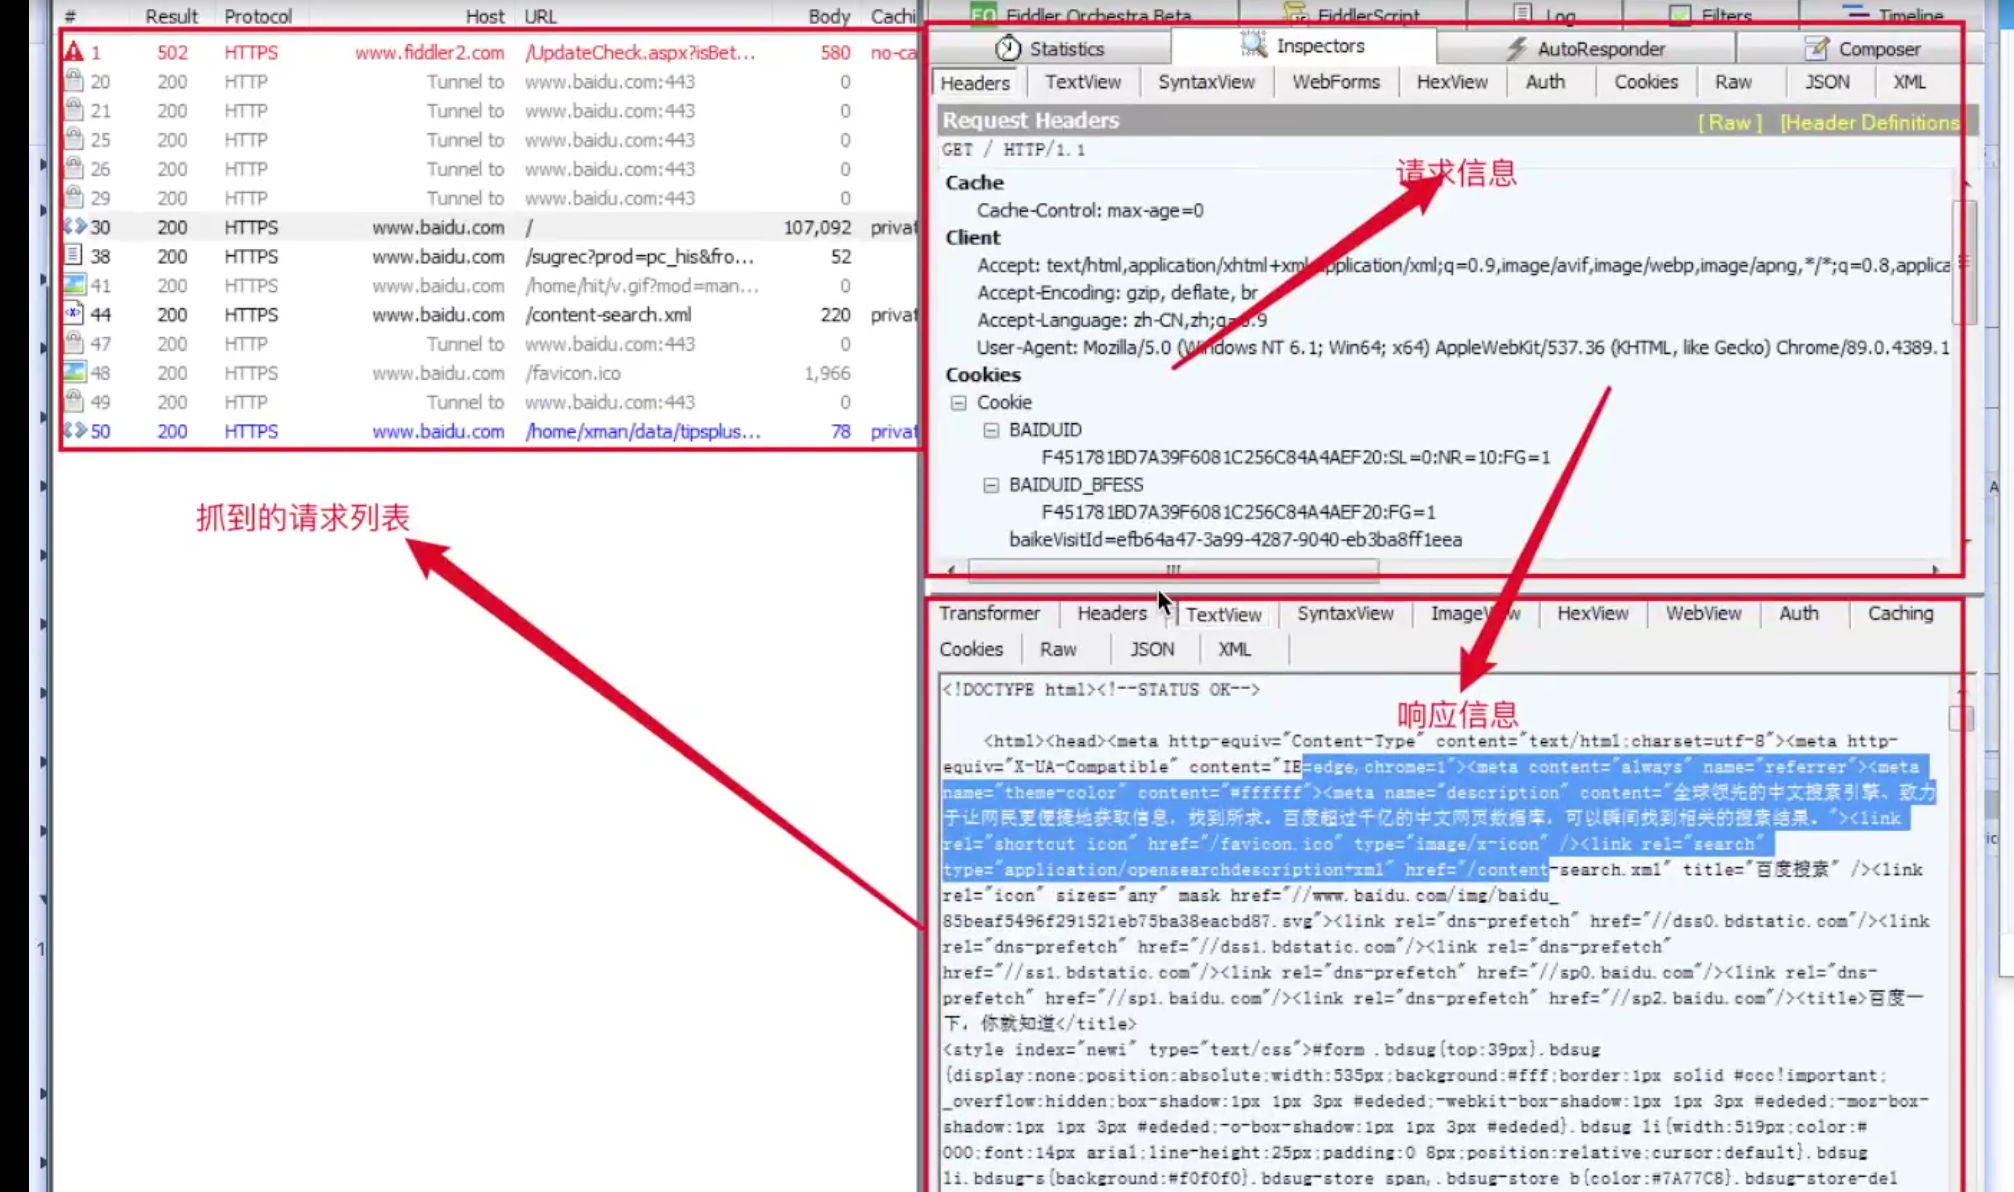Click the lock icon of session 20
2014x1192 pixels.
pos(74,81)
